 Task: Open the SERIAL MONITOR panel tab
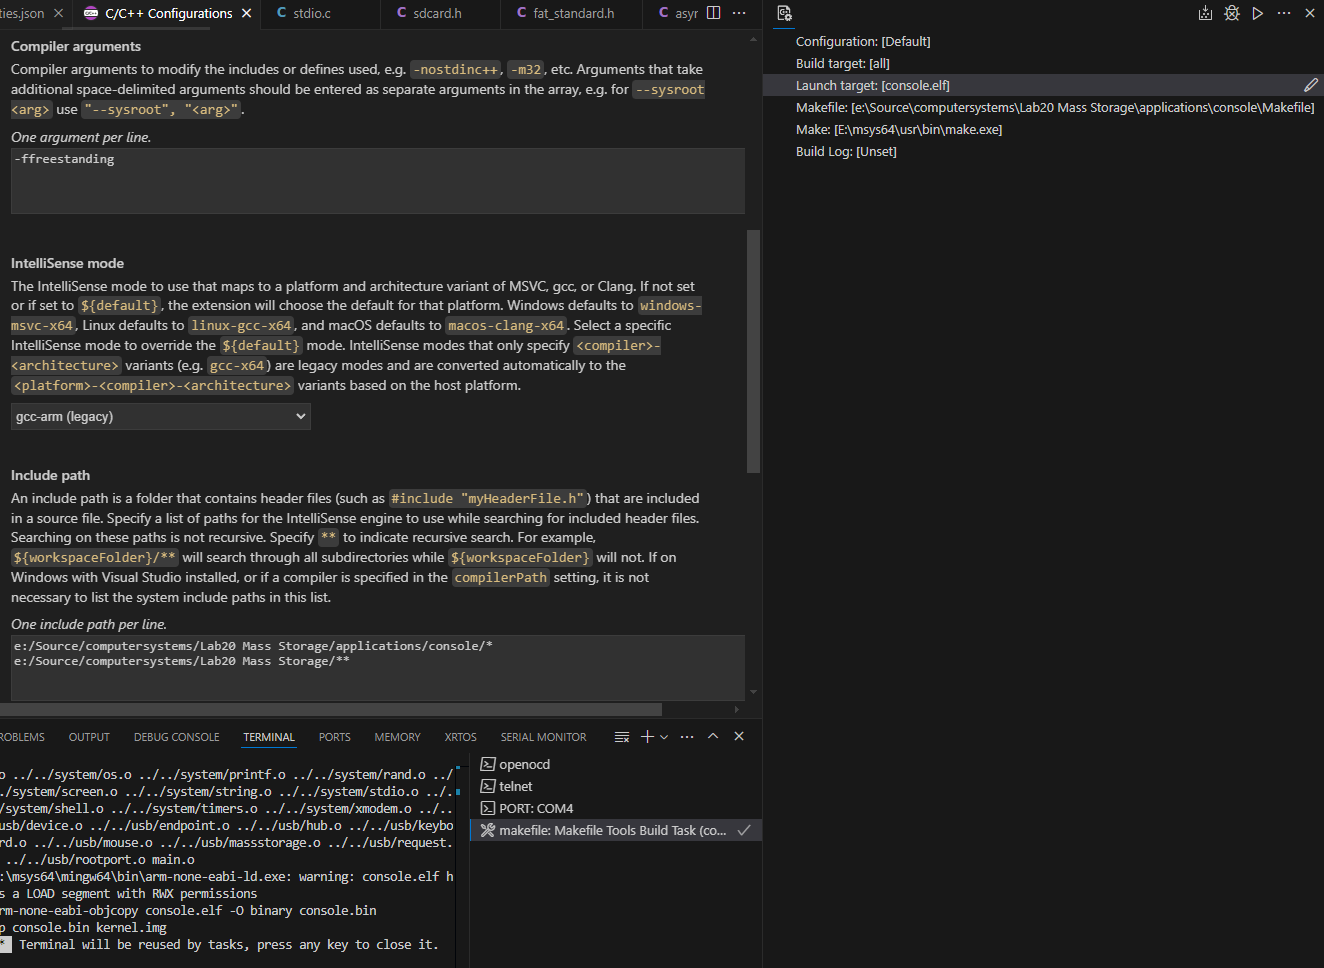[x=544, y=737]
